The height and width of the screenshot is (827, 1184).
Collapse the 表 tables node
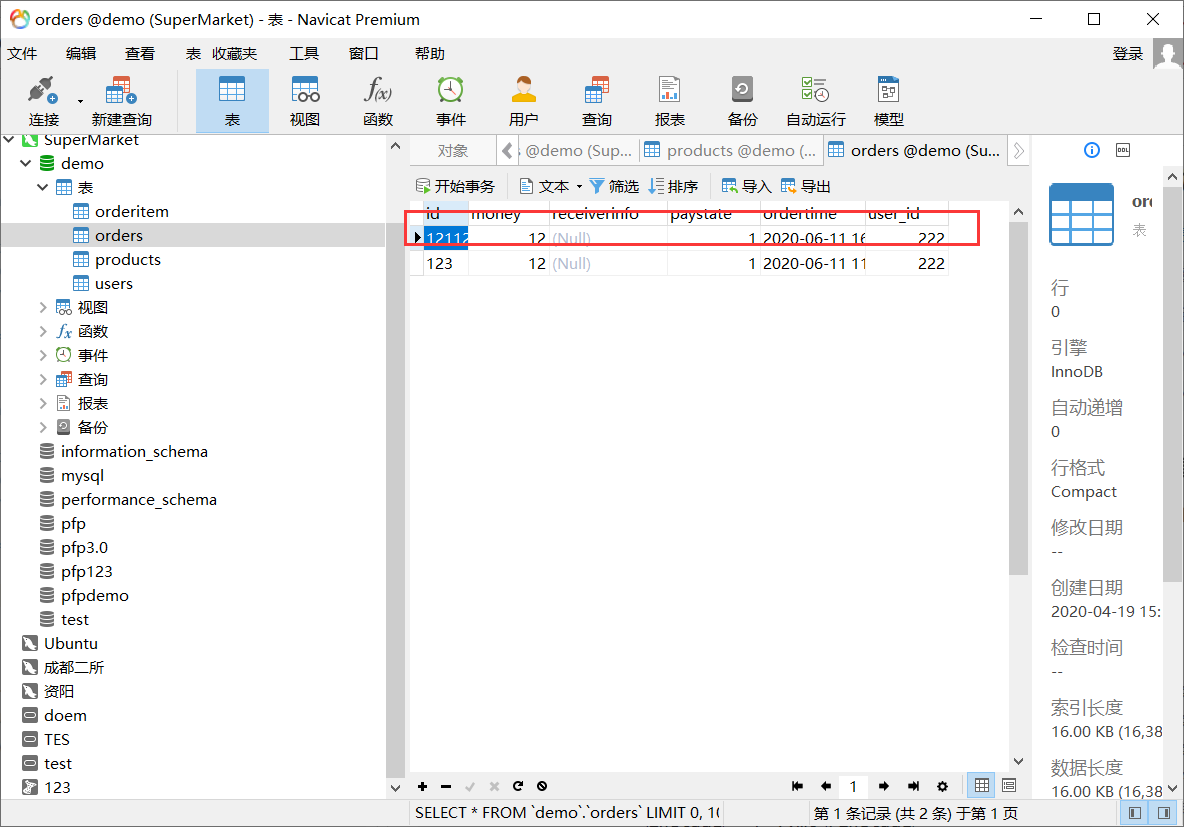pyautogui.click(x=42, y=187)
